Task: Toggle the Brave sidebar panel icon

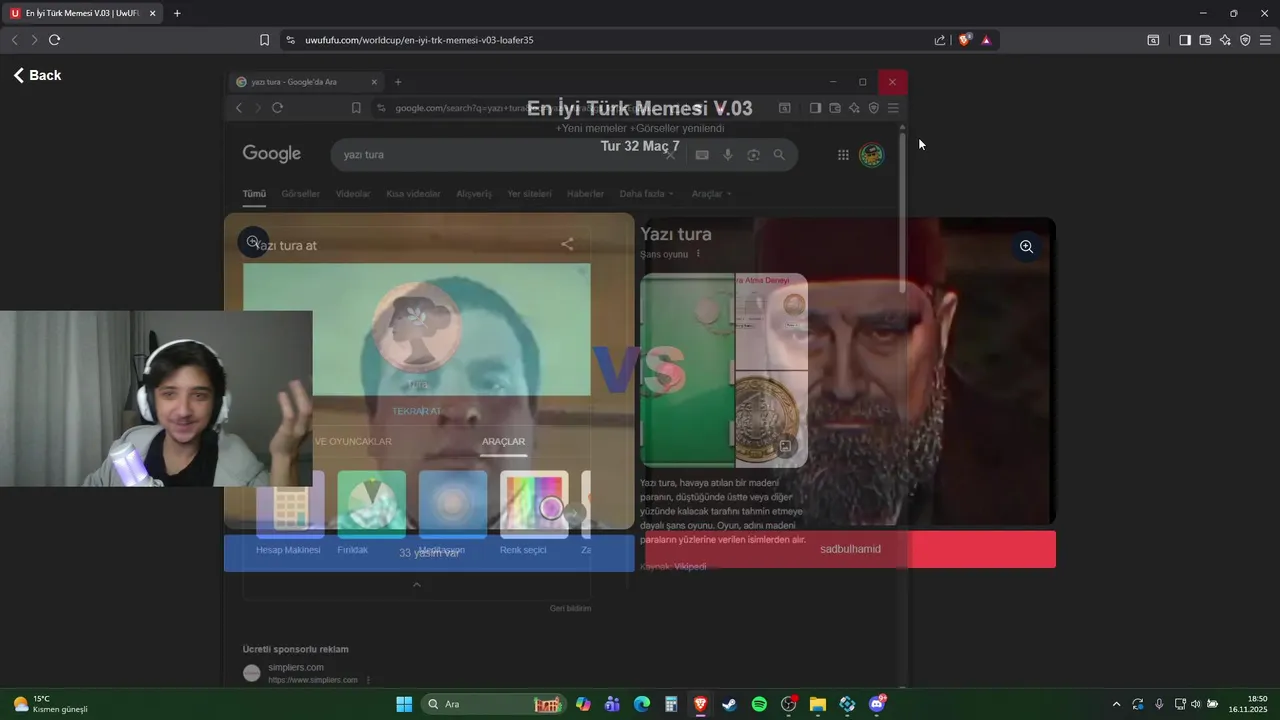Action: 1185,40
